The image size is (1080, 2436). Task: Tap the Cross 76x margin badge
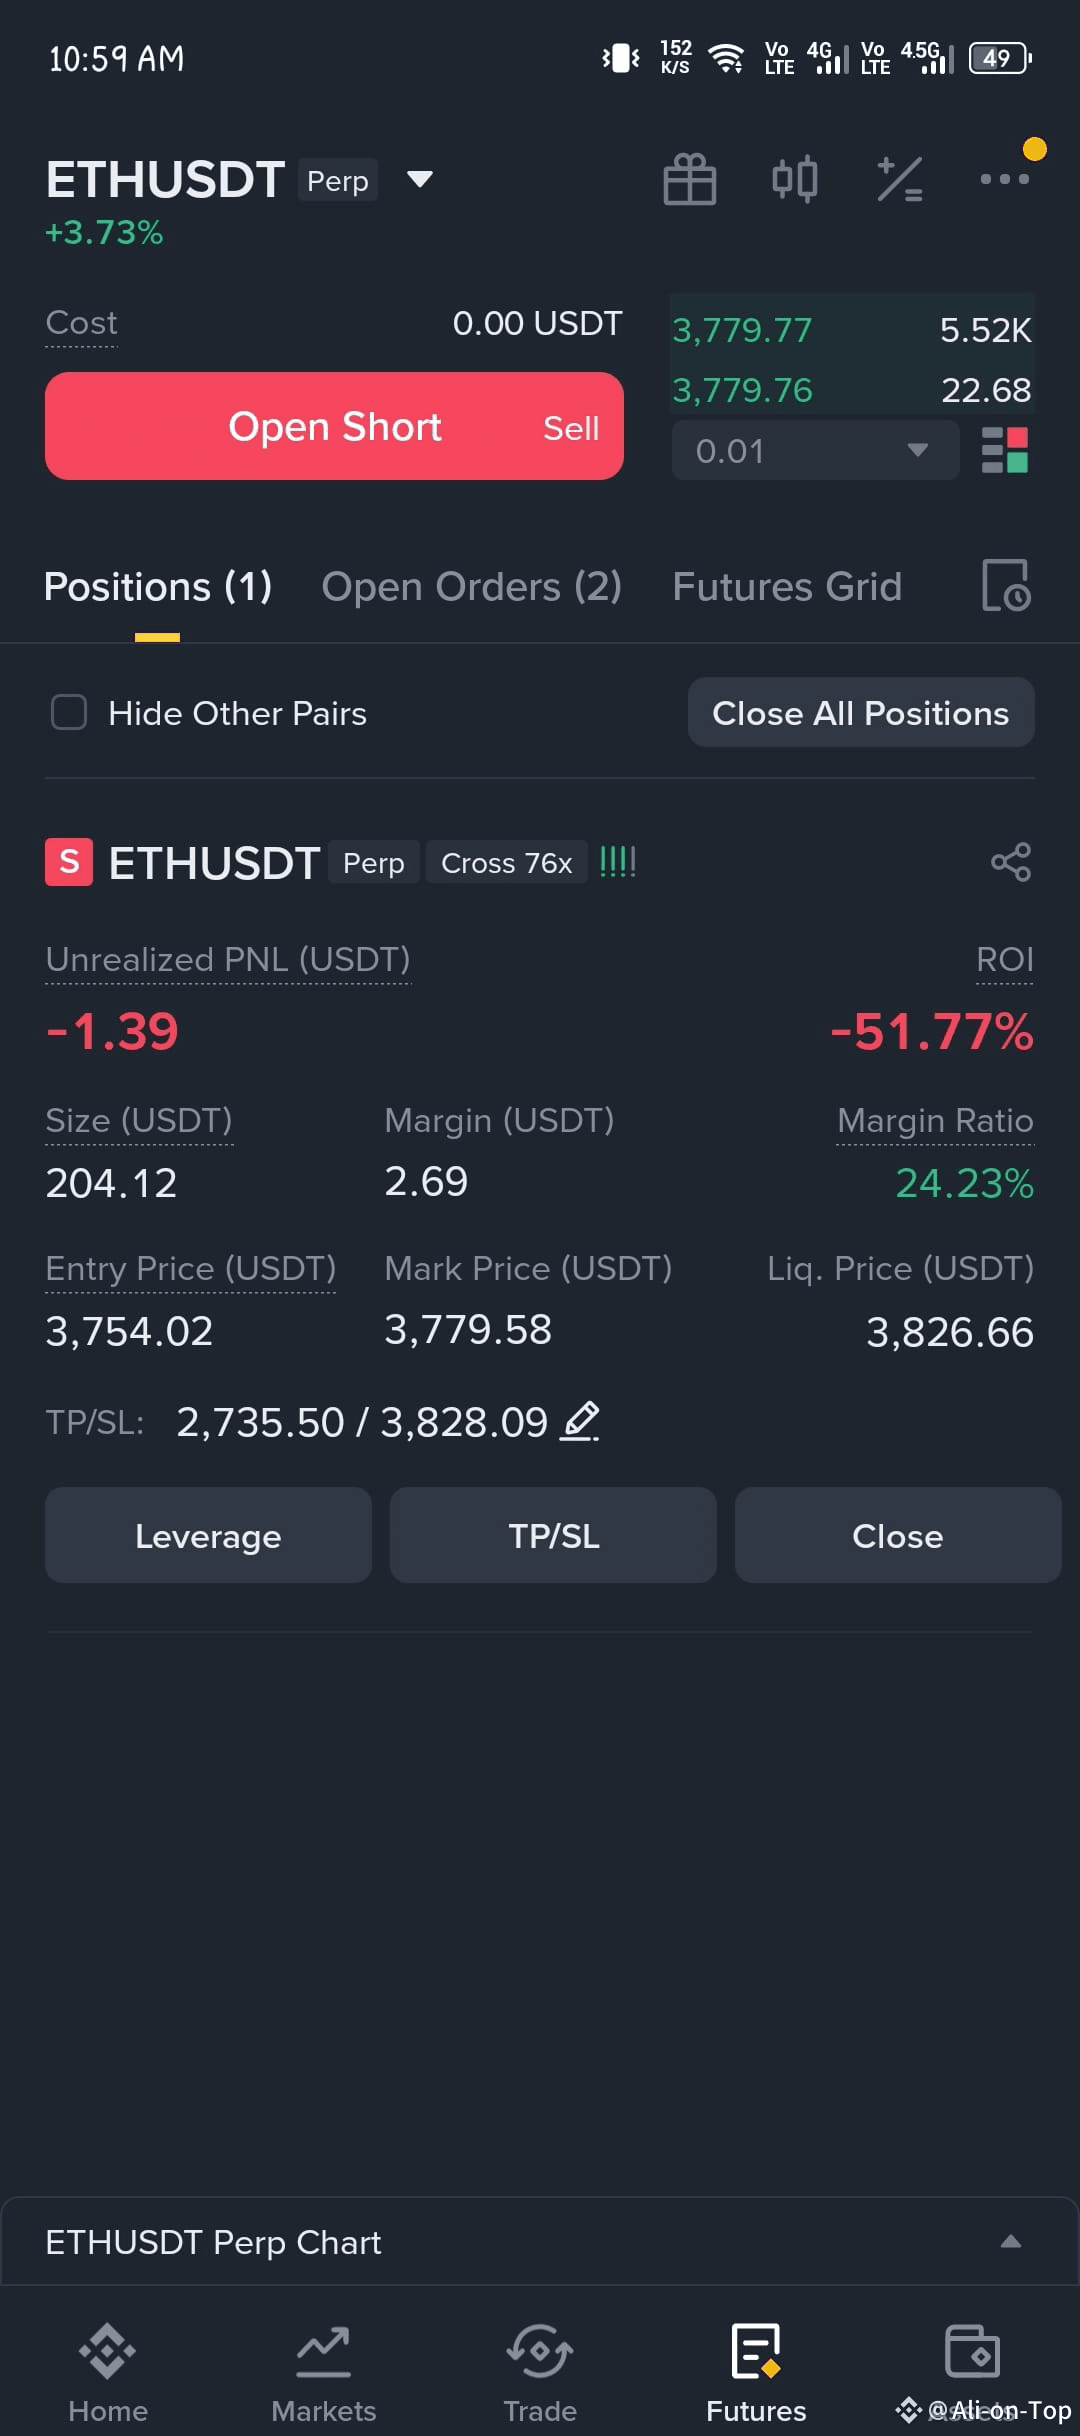507,863
